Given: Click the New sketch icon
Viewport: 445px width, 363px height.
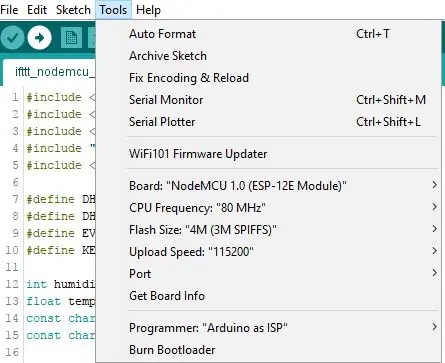Looking at the screenshot, I should point(72,38).
